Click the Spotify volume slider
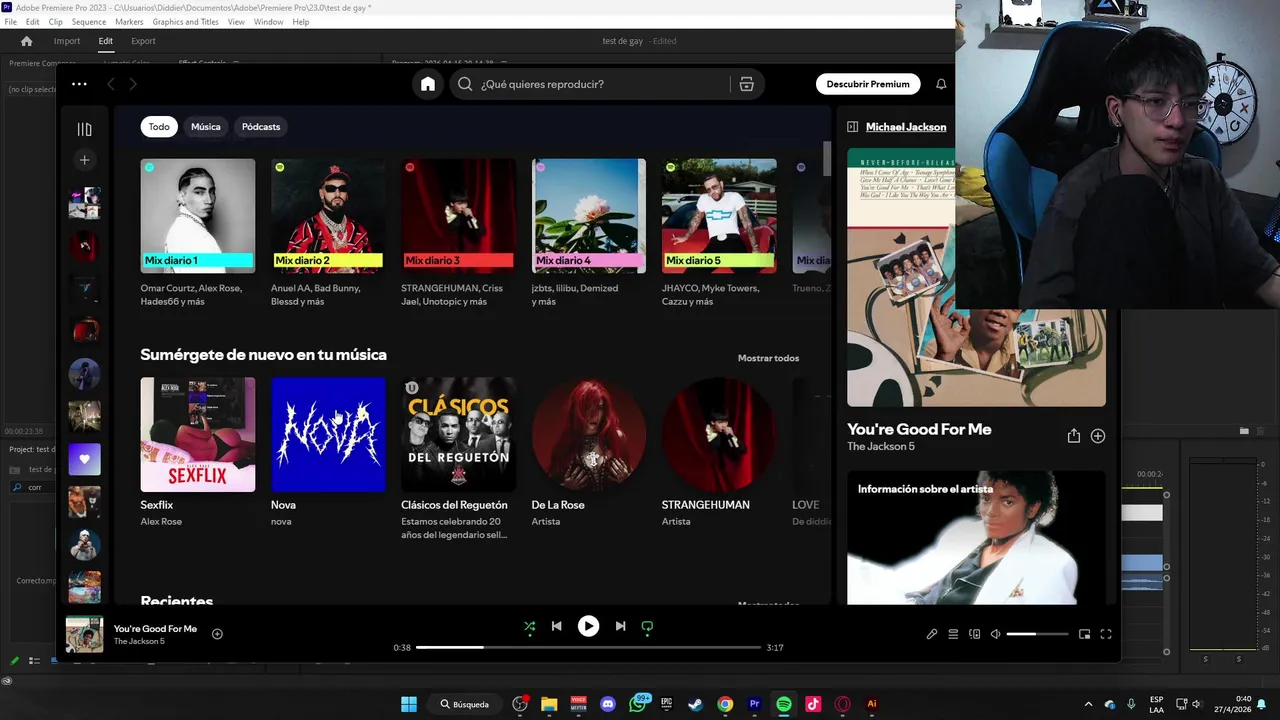This screenshot has width=1280, height=720. [x=1037, y=634]
